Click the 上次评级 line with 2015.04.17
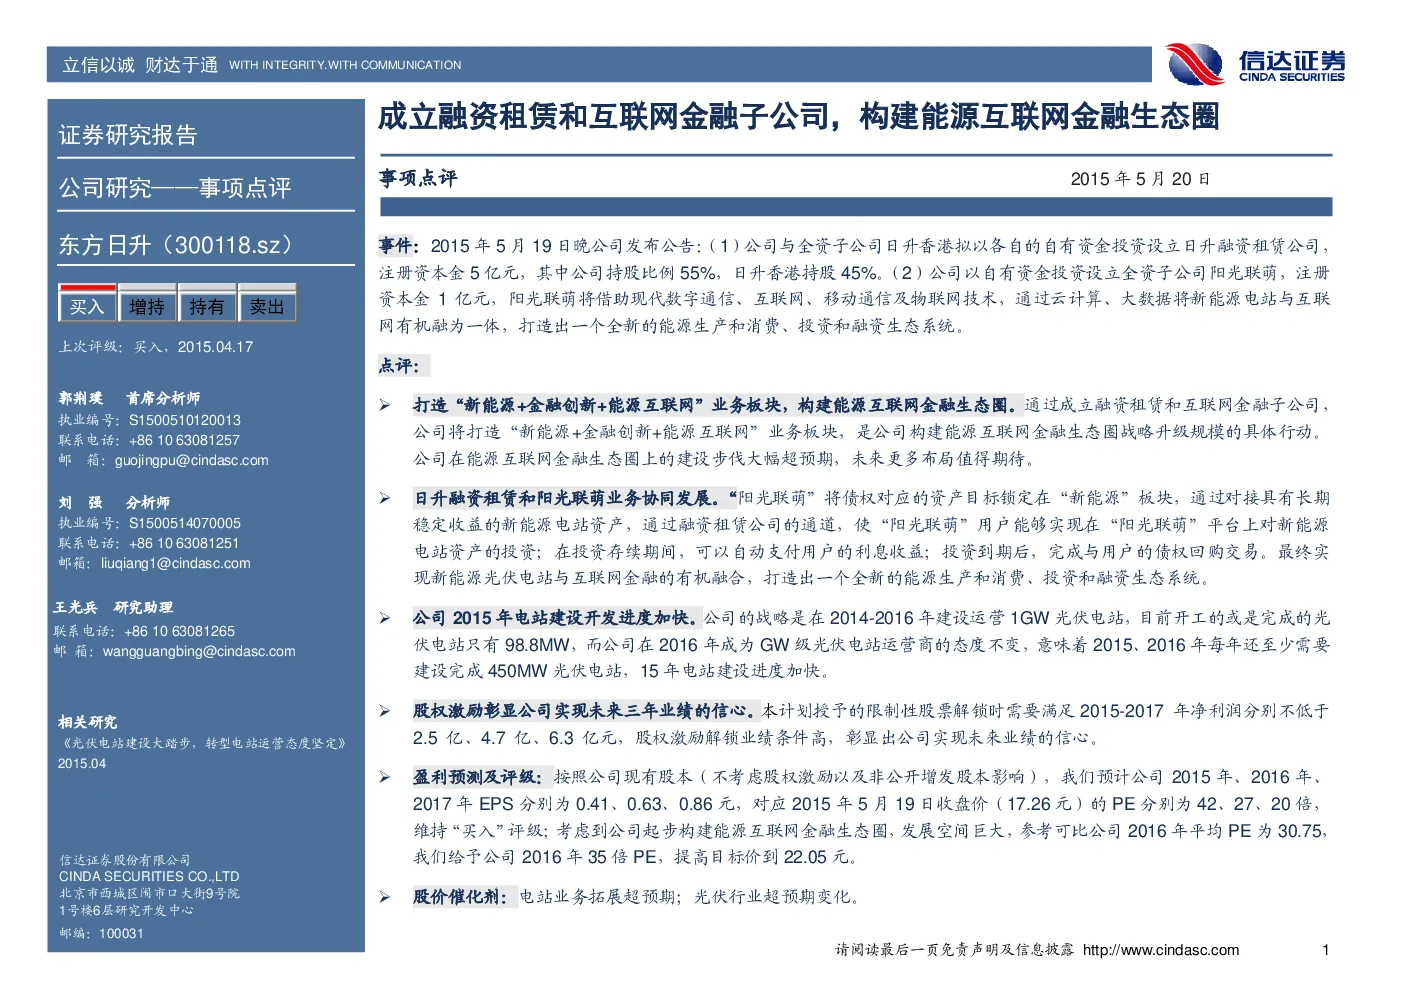 (156, 347)
